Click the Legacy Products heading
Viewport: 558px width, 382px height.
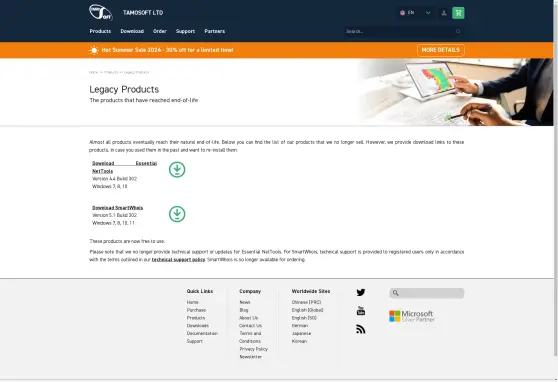tap(124, 89)
